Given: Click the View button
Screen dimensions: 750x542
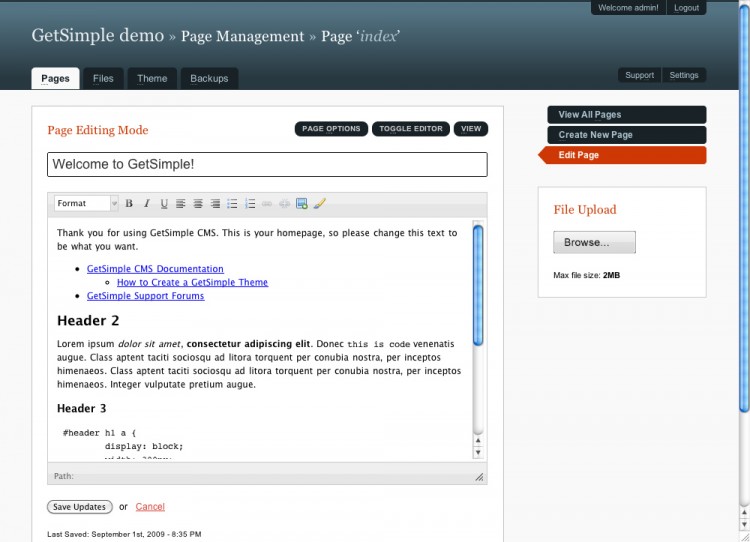Looking at the screenshot, I should point(471,129).
